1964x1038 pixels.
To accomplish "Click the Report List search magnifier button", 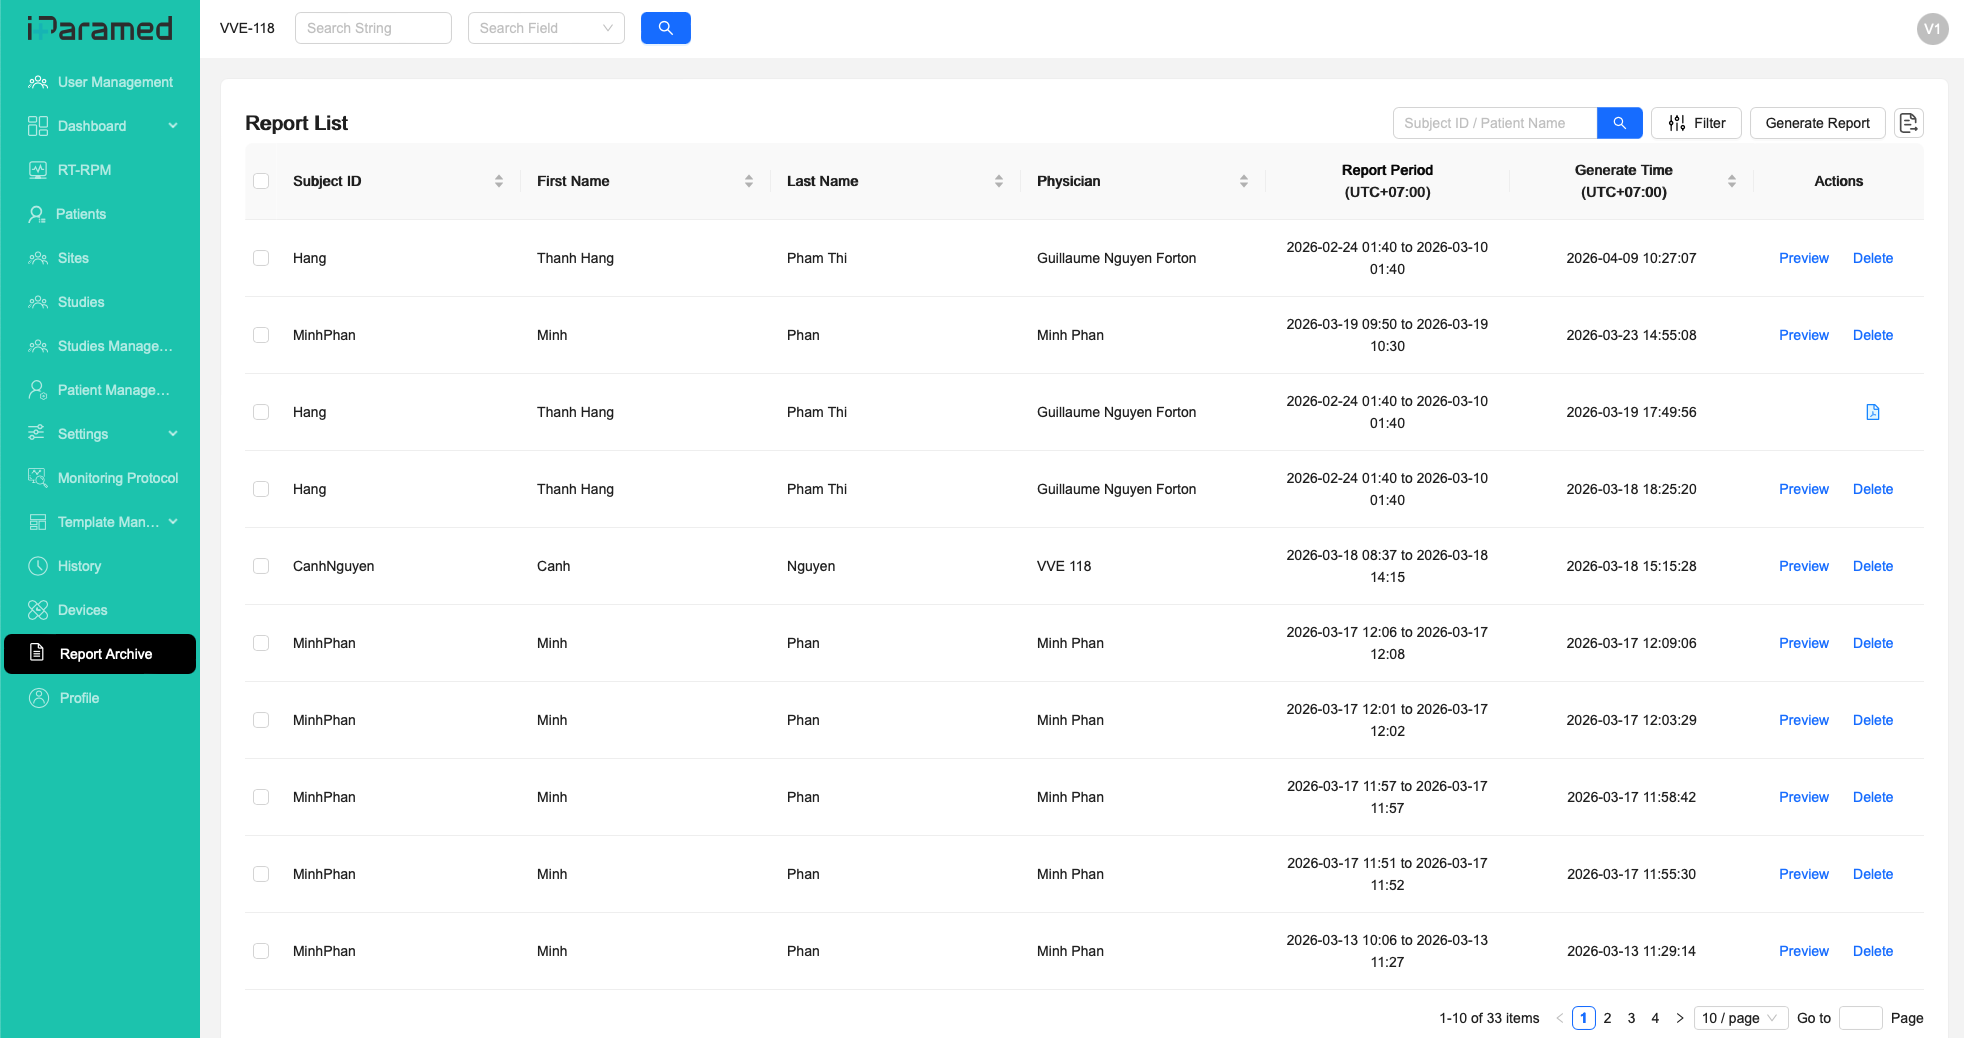I will 1620,123.
